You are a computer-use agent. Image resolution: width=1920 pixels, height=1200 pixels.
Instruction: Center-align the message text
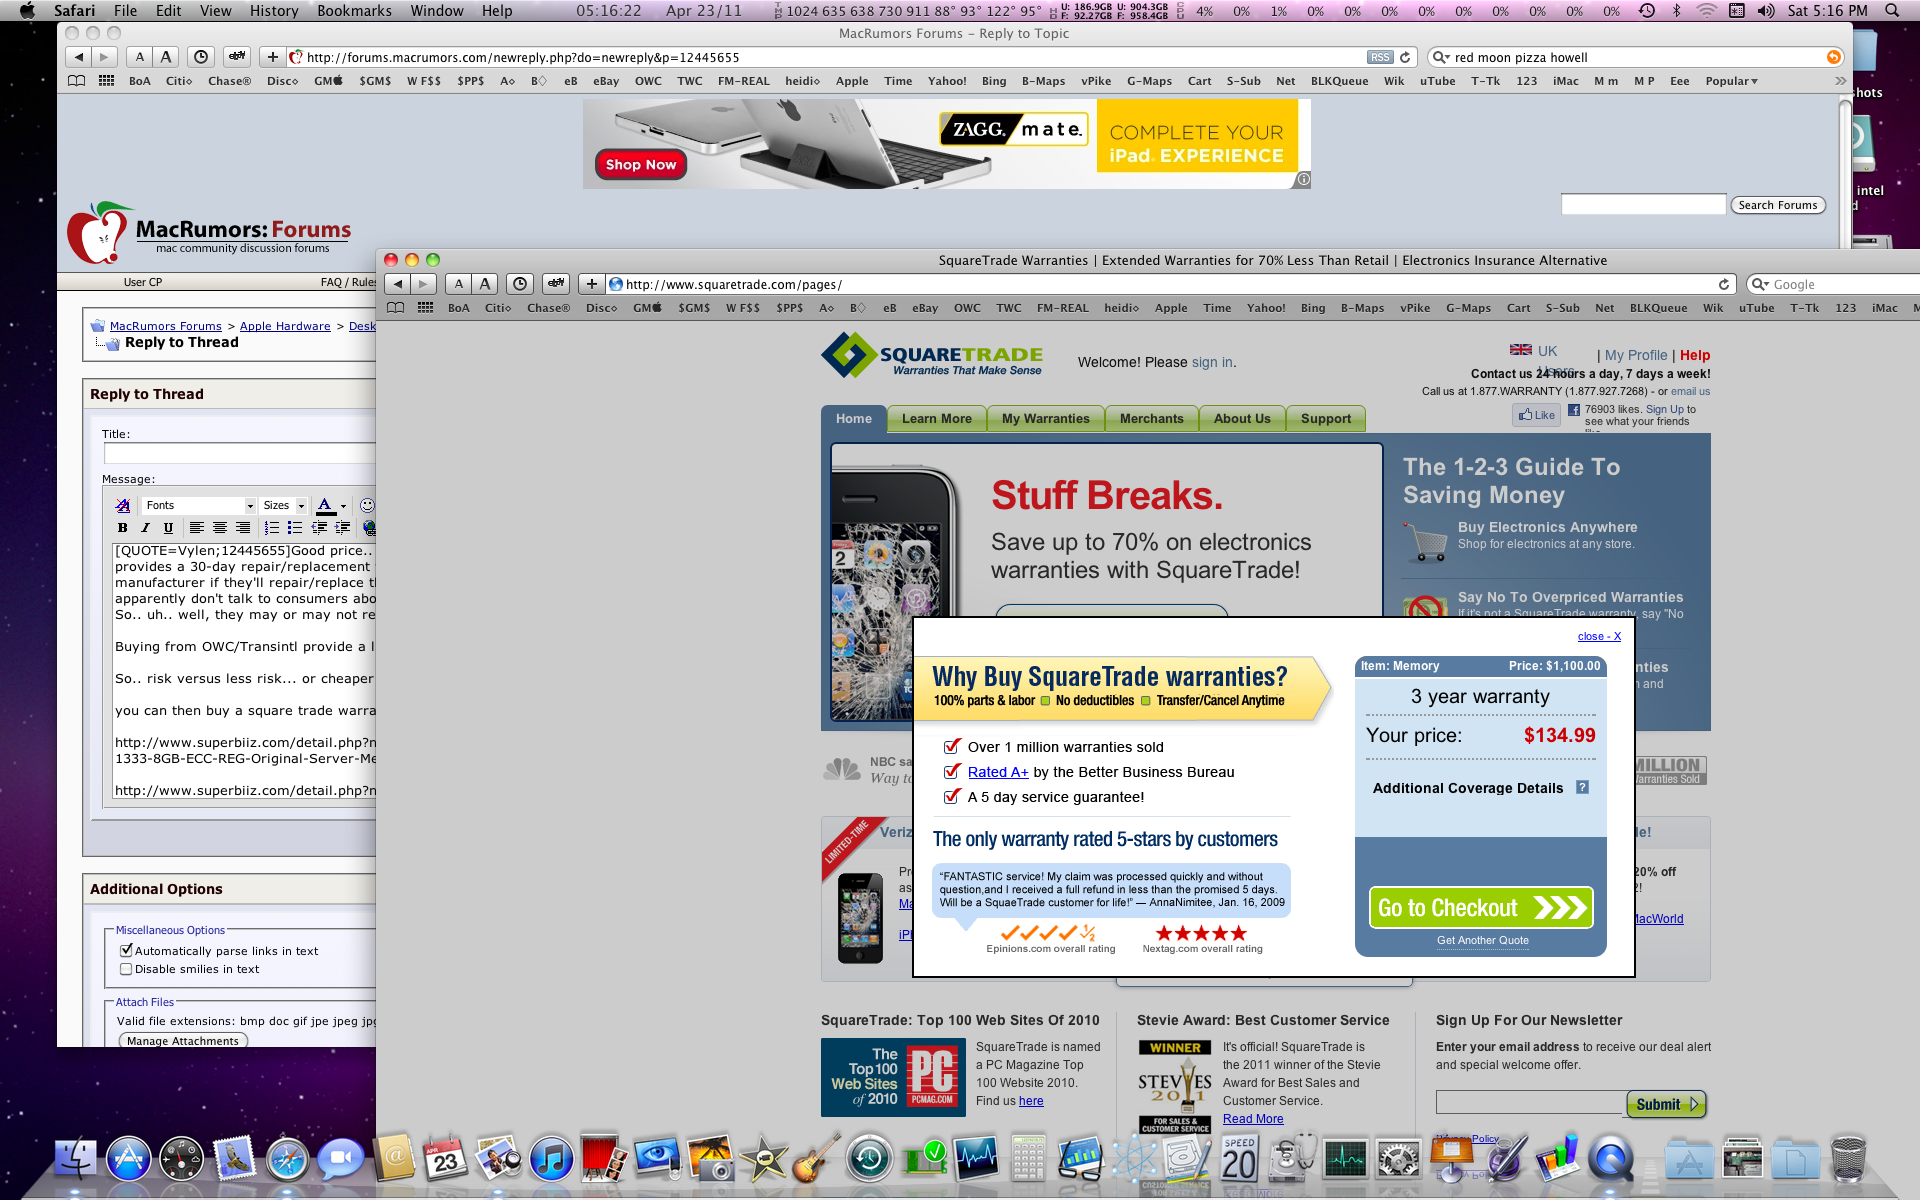coord(220,528)
